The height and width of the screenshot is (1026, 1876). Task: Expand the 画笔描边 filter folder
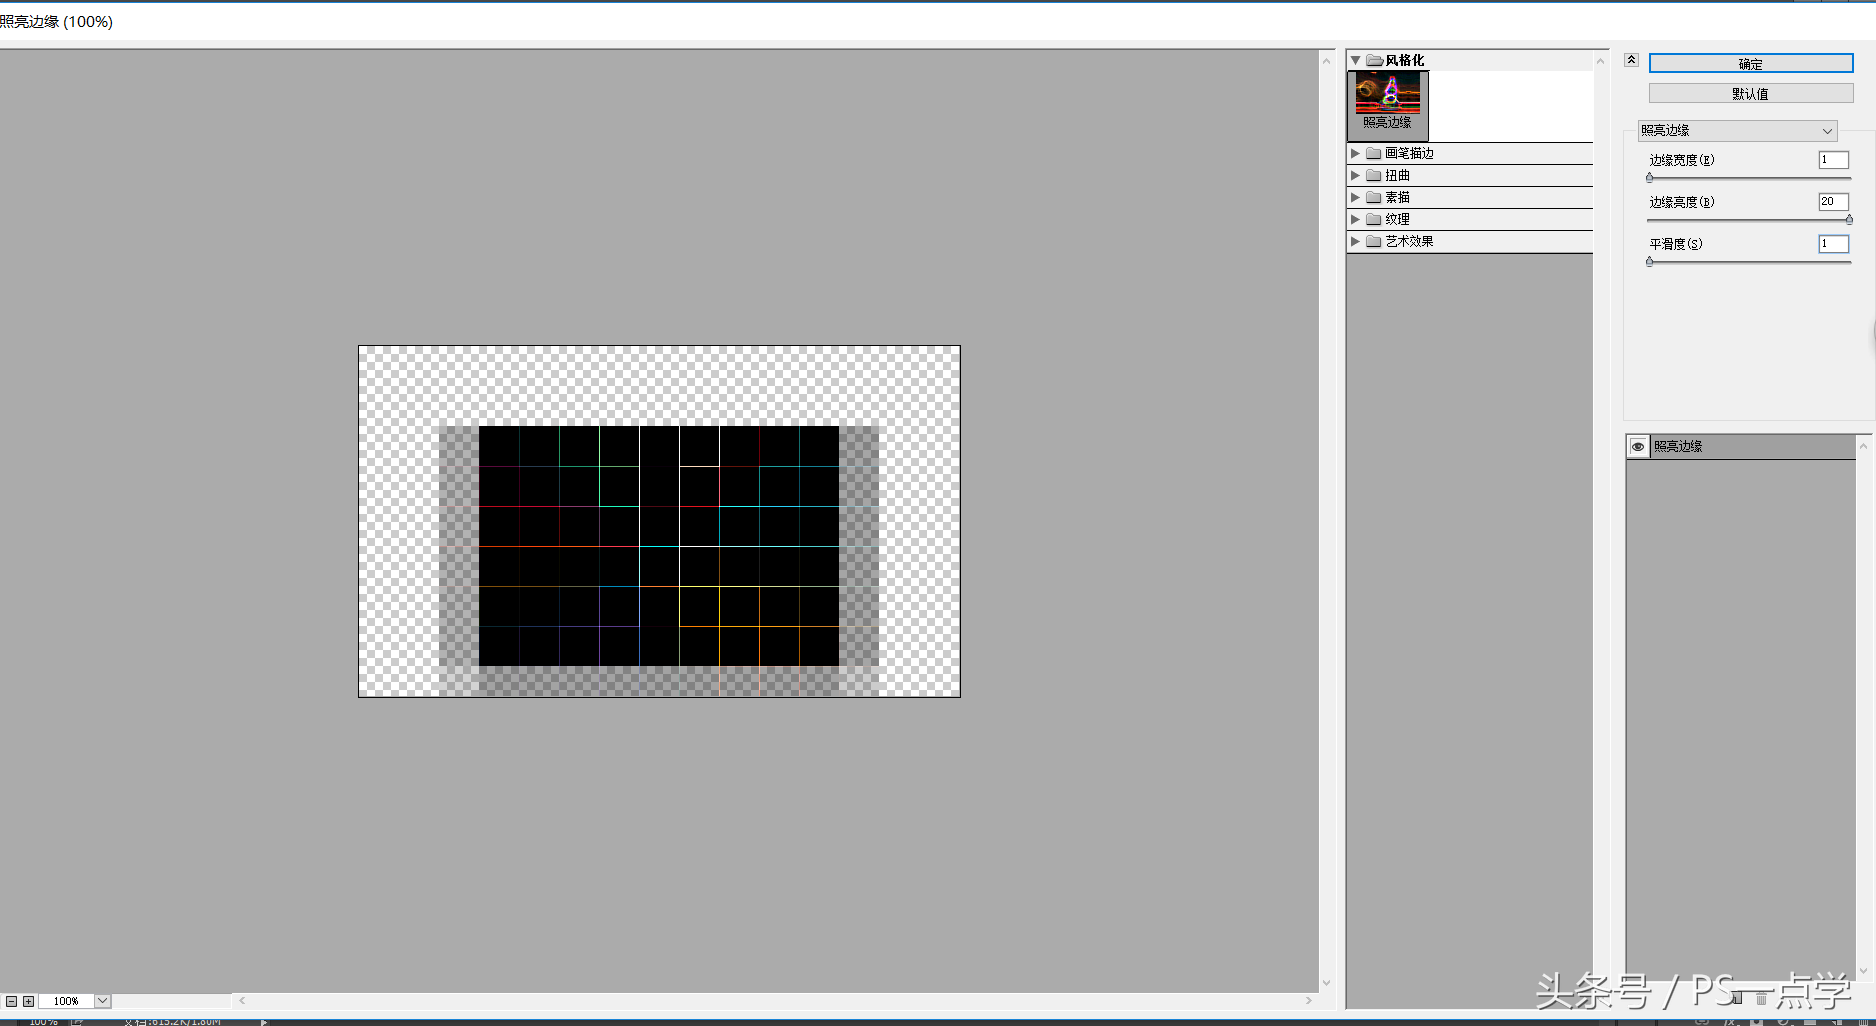click(x=1356, y=153)
